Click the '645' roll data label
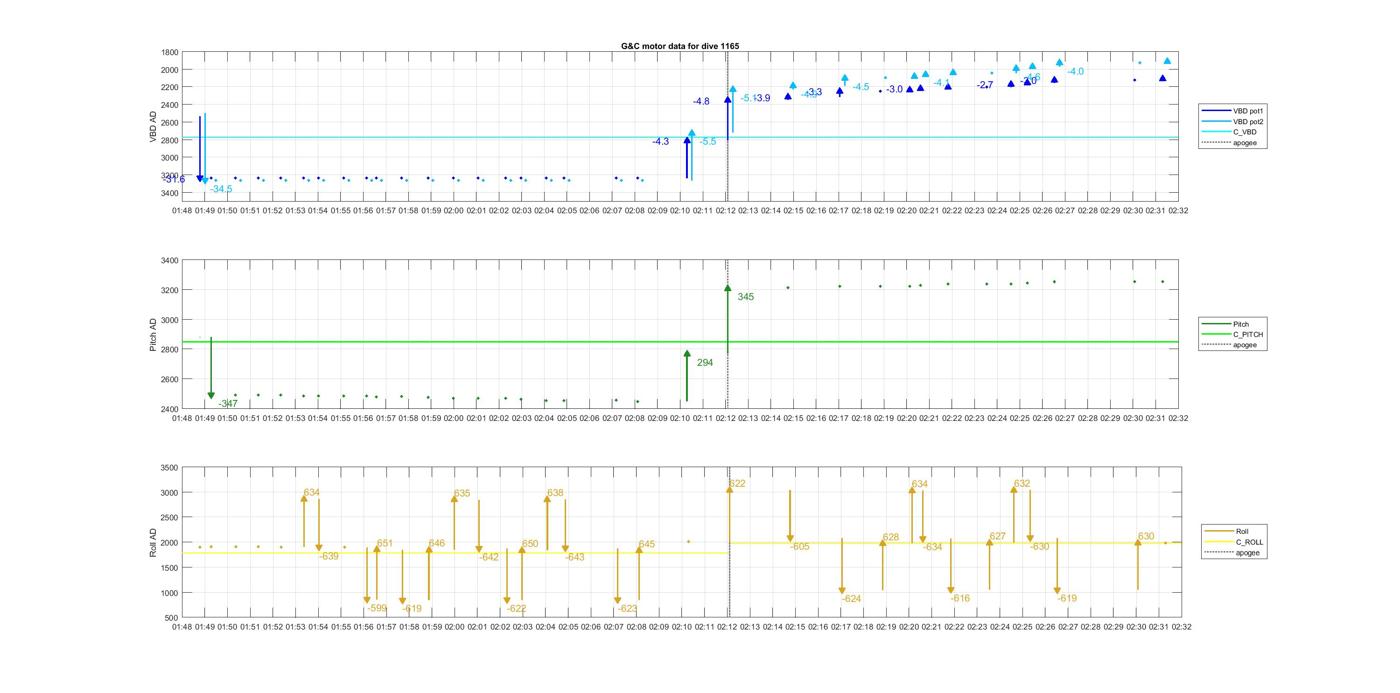The height and width of the screenshot is (693, 1400). 647,545
